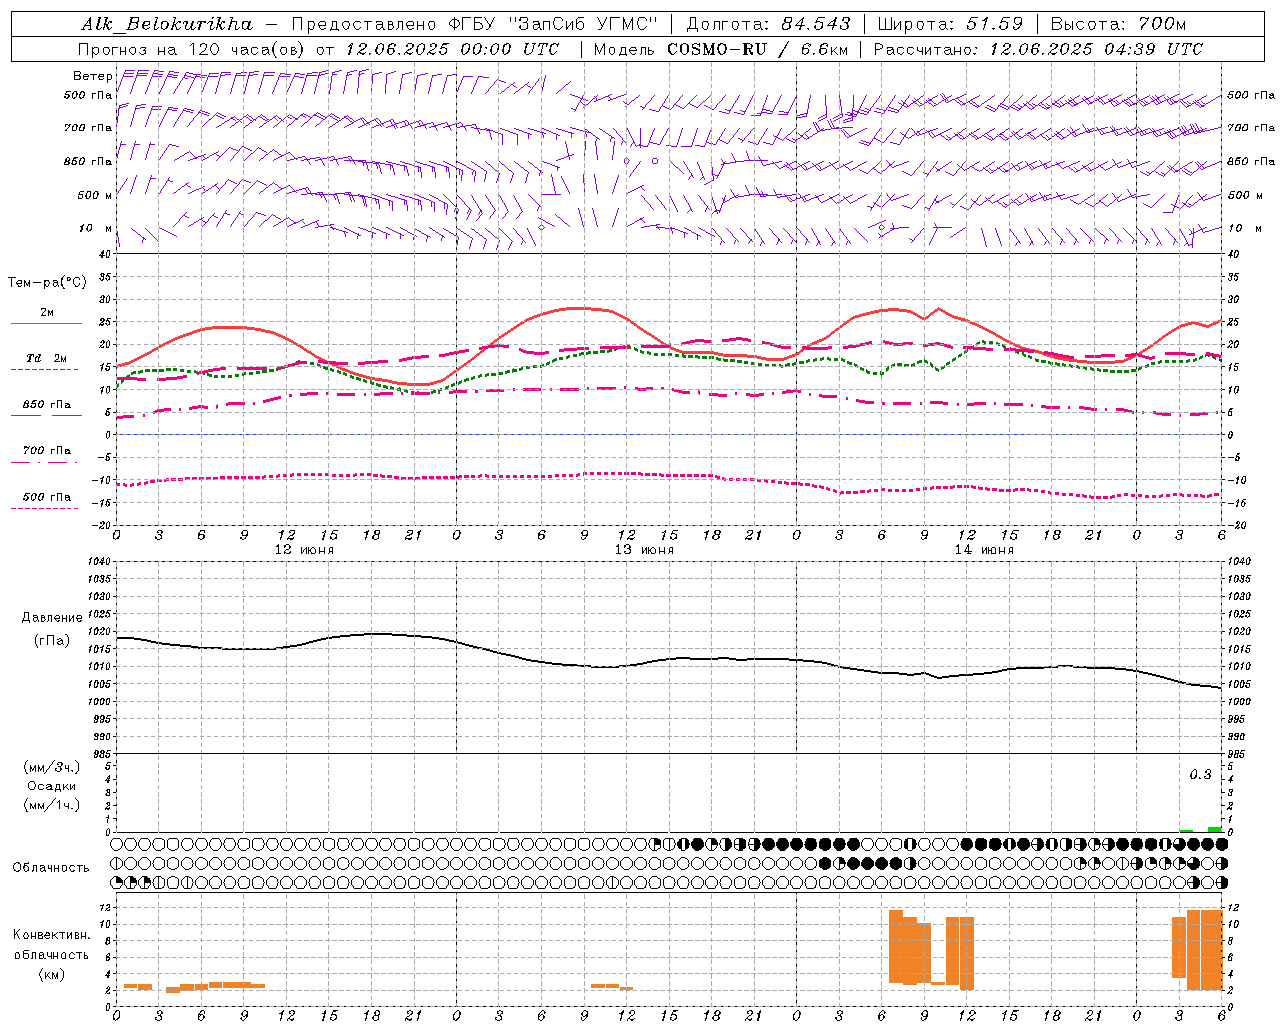Click the (гПа) unit label under Давление
This screenshot has width=1280, height=1024.
pyautogui.click(x=51, y=640)
